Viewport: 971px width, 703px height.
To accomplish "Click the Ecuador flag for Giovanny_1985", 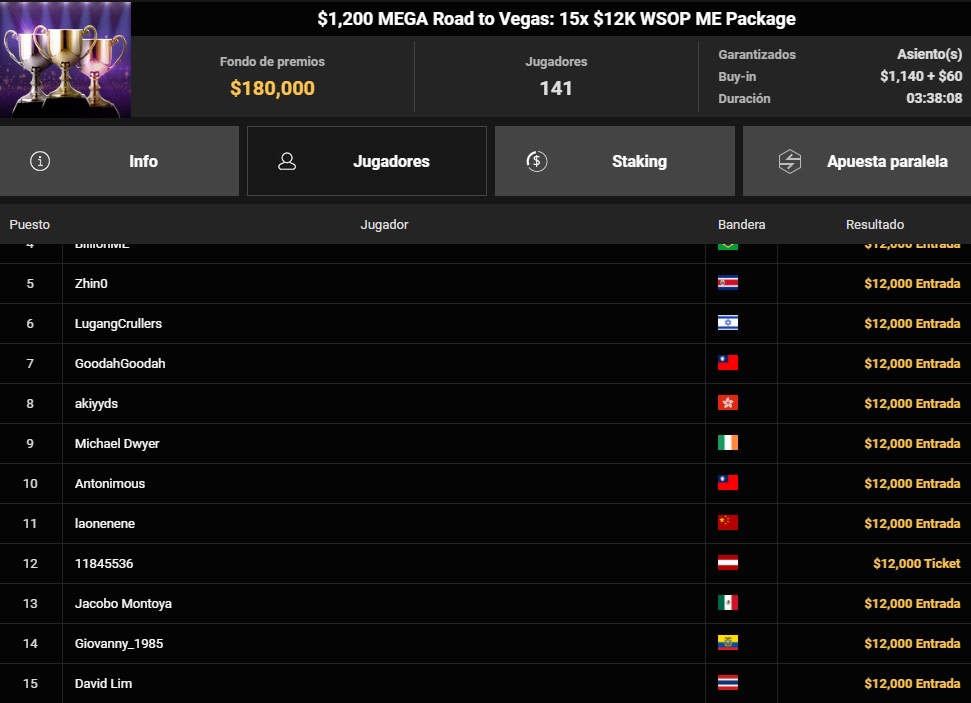I will [x=728, y=643].
